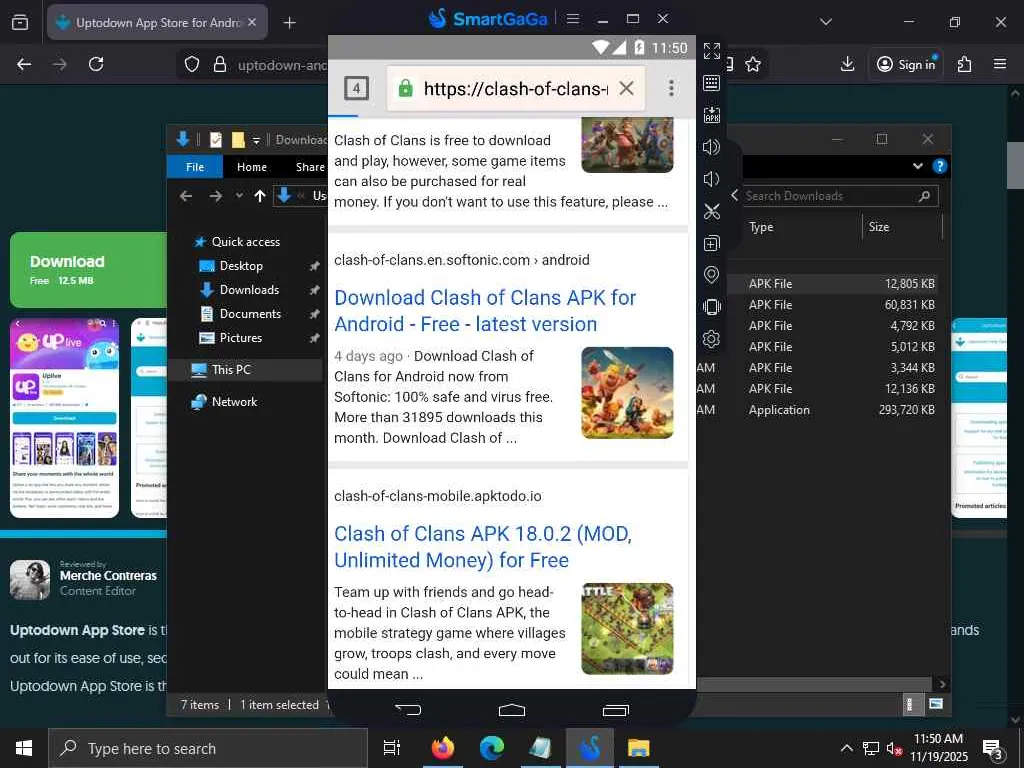The width and height of the screenshot is (1024, 768).
Task: Clear the Android browser URL with X
Action: (x=626, y=88)
